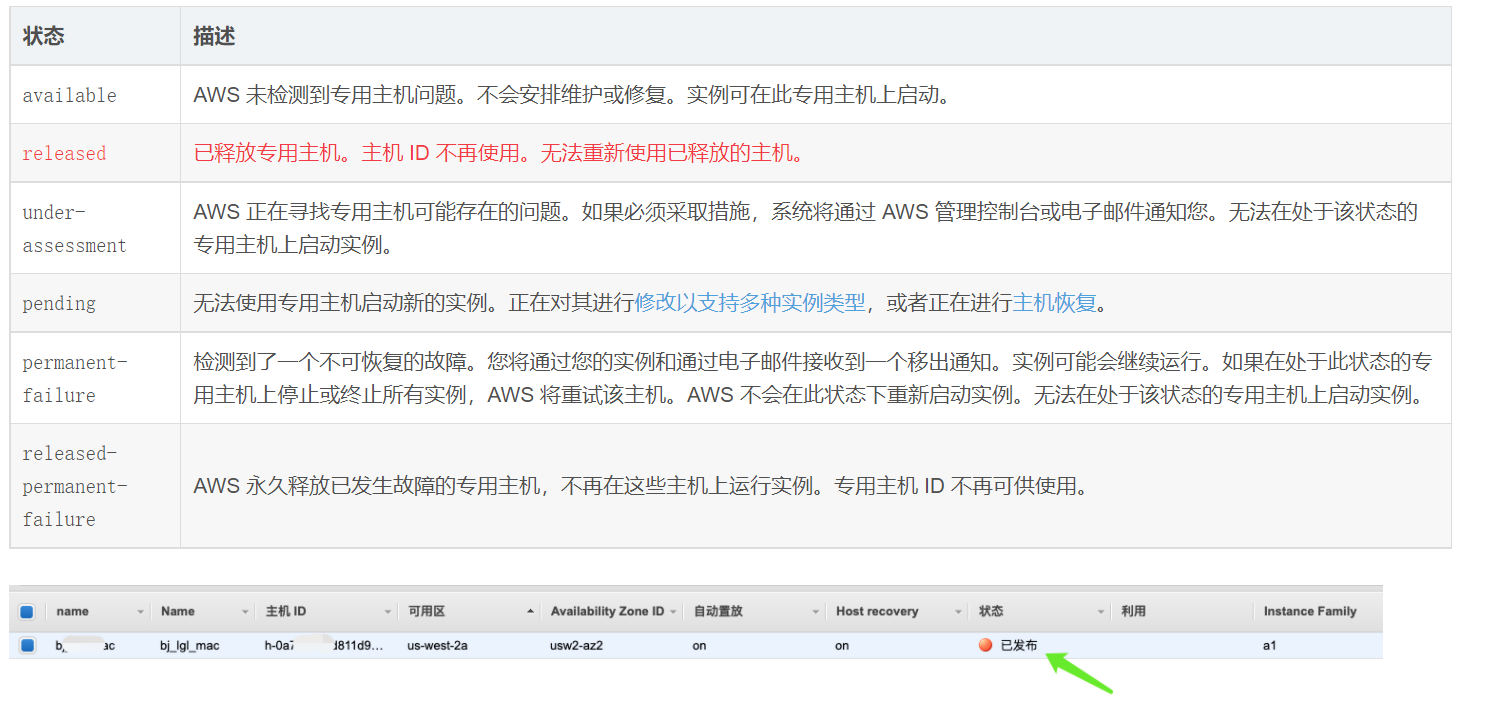The width and height of the screenshot is (1485, 718).
Task: Open the capitalized 'Name' column filter arrow
Action: click(x=245, y=612)
